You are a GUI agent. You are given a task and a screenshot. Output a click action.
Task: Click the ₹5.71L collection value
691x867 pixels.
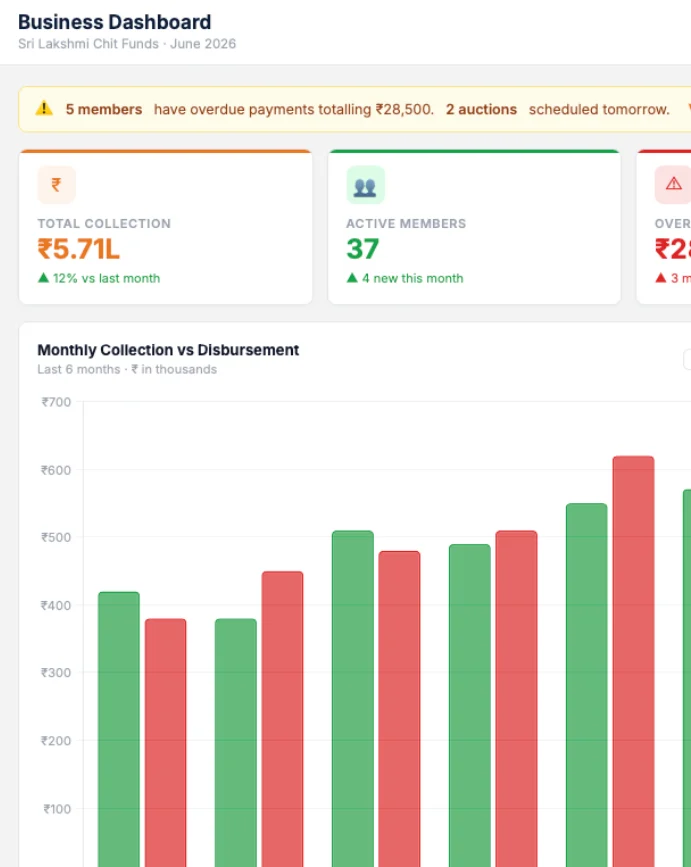(78, 249)
